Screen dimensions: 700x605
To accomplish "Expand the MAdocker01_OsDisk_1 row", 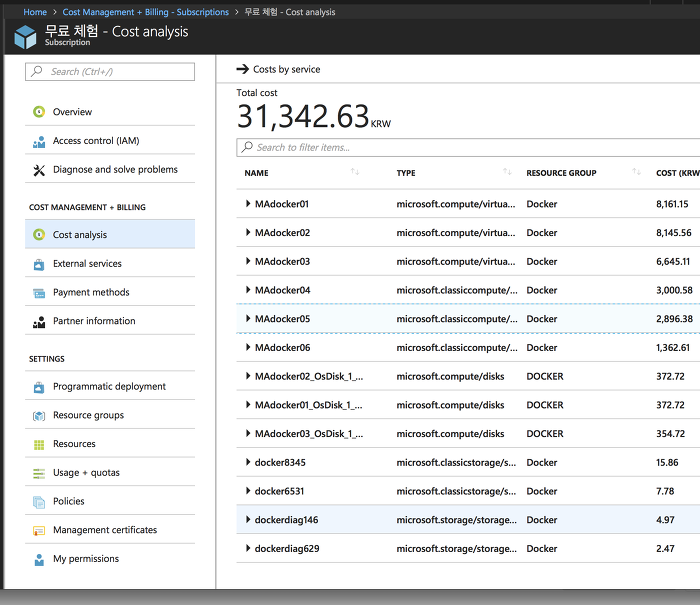I will click(248, 405).
